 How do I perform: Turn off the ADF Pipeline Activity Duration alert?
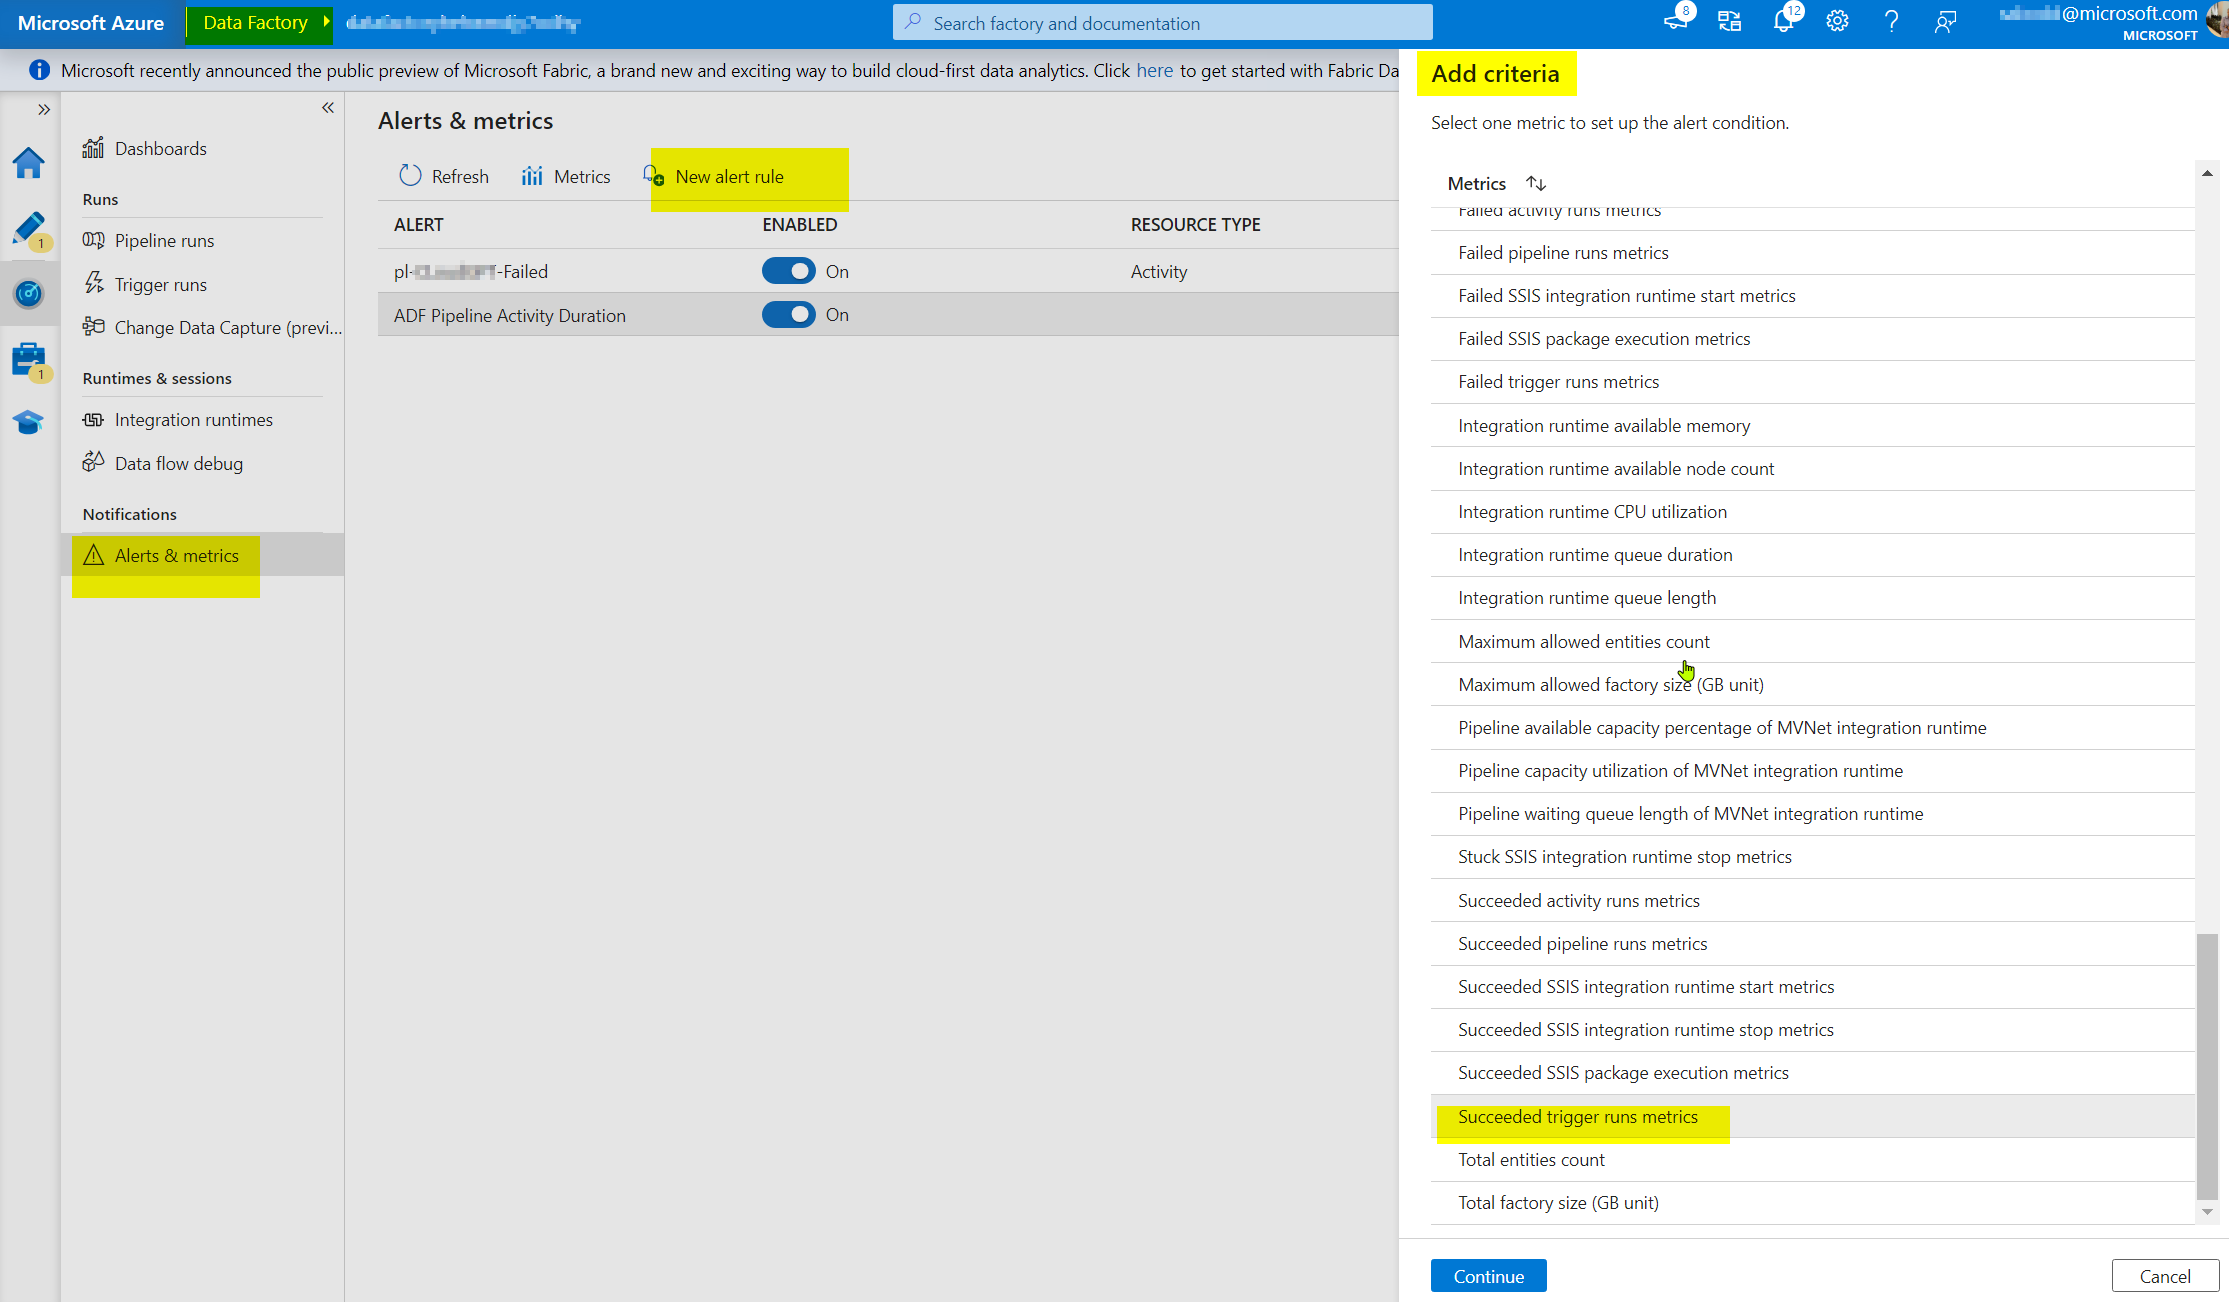click(788, 314)
